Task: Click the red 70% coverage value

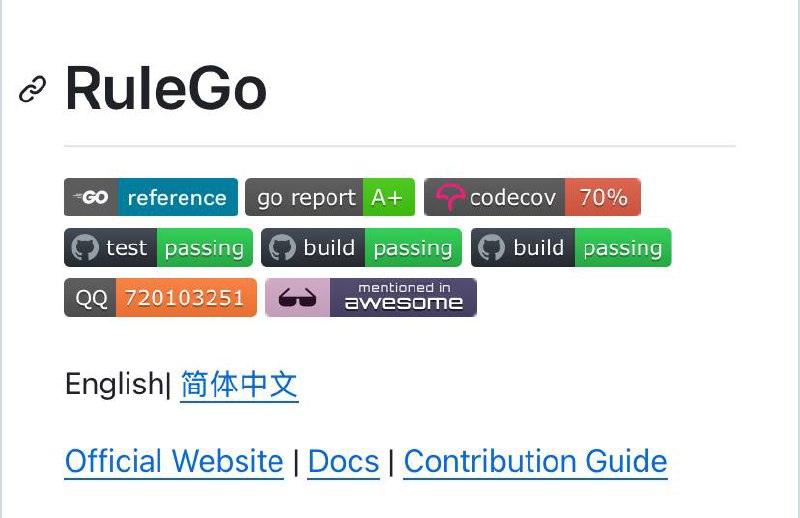Action: click(x=603, y=197)
